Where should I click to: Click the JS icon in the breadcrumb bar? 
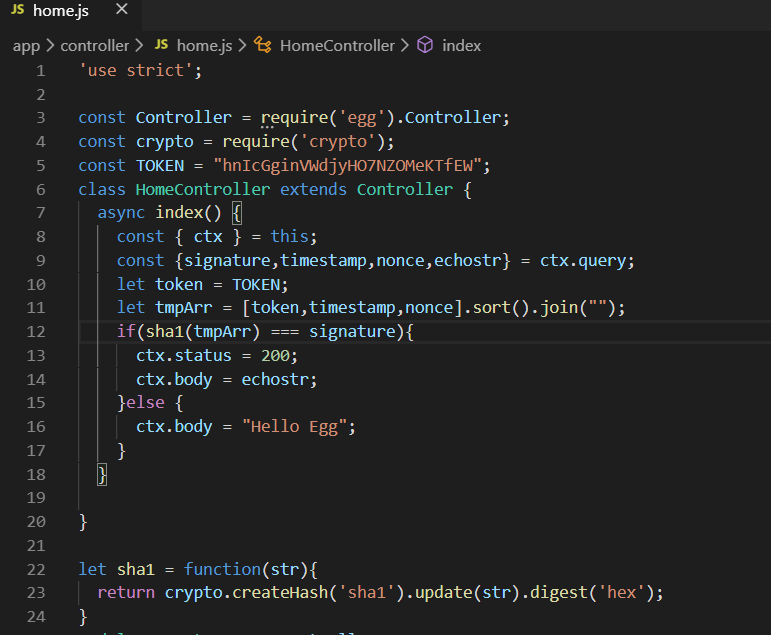161,46
